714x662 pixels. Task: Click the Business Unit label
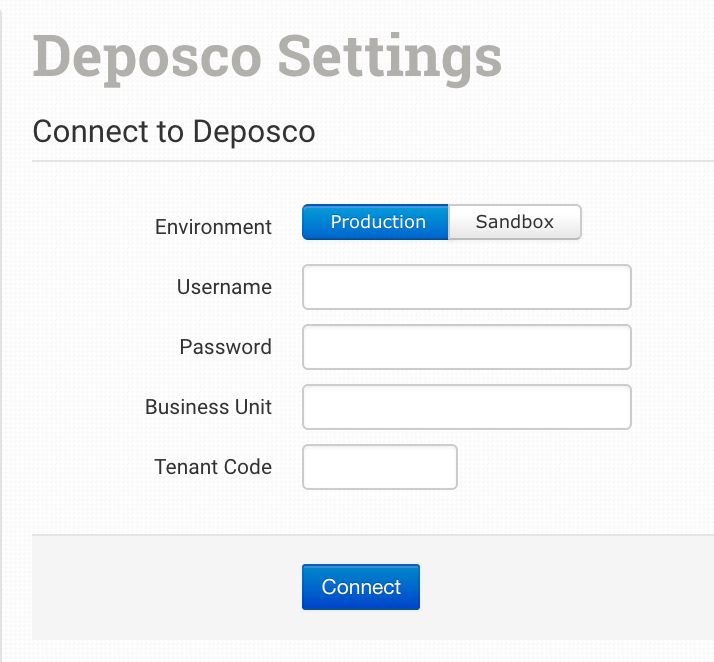pos(208,407)
